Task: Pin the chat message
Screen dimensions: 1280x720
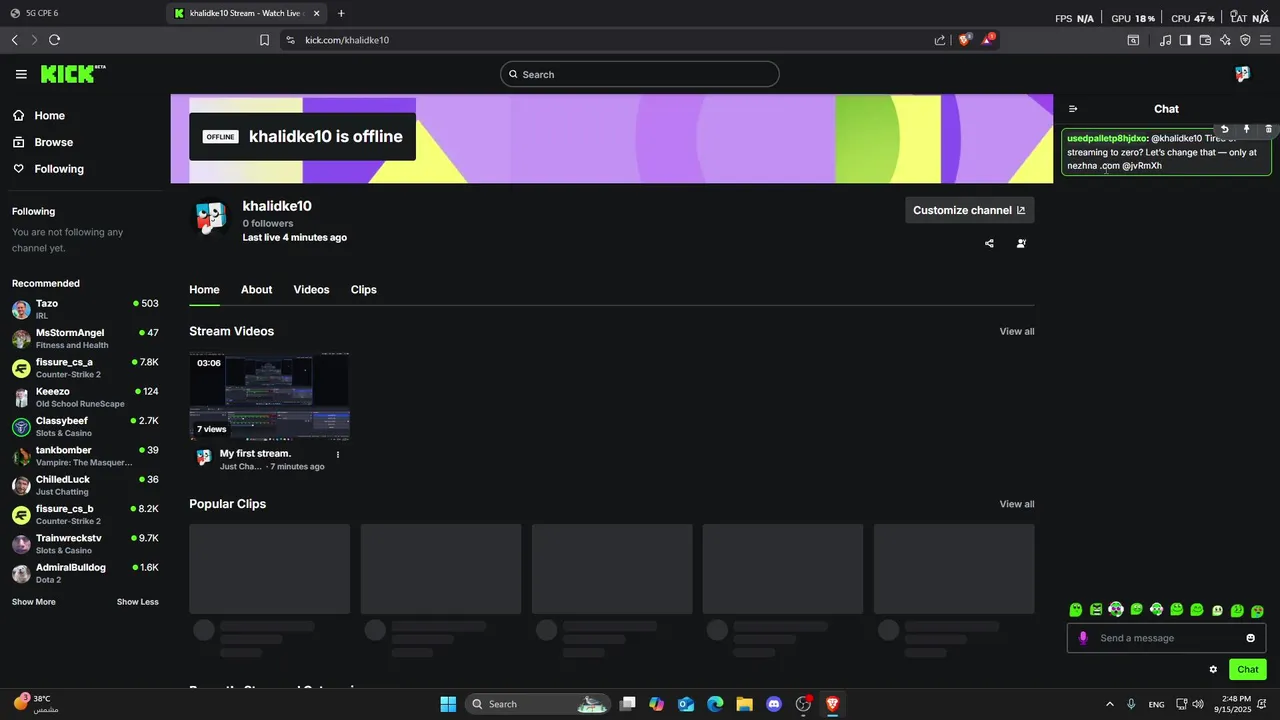Action: (x=1246, y=129)
